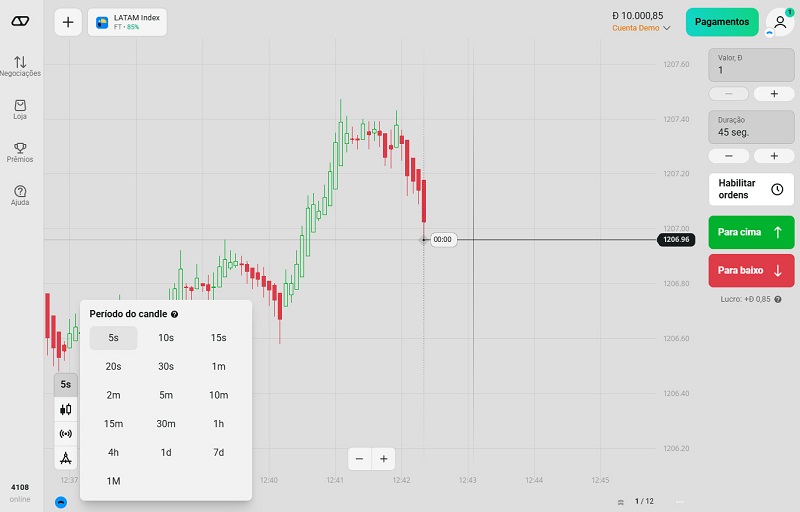This screenshot has height=512, width=800.
Task: Open the signals broadcast icon
Action: click(66, 433)
